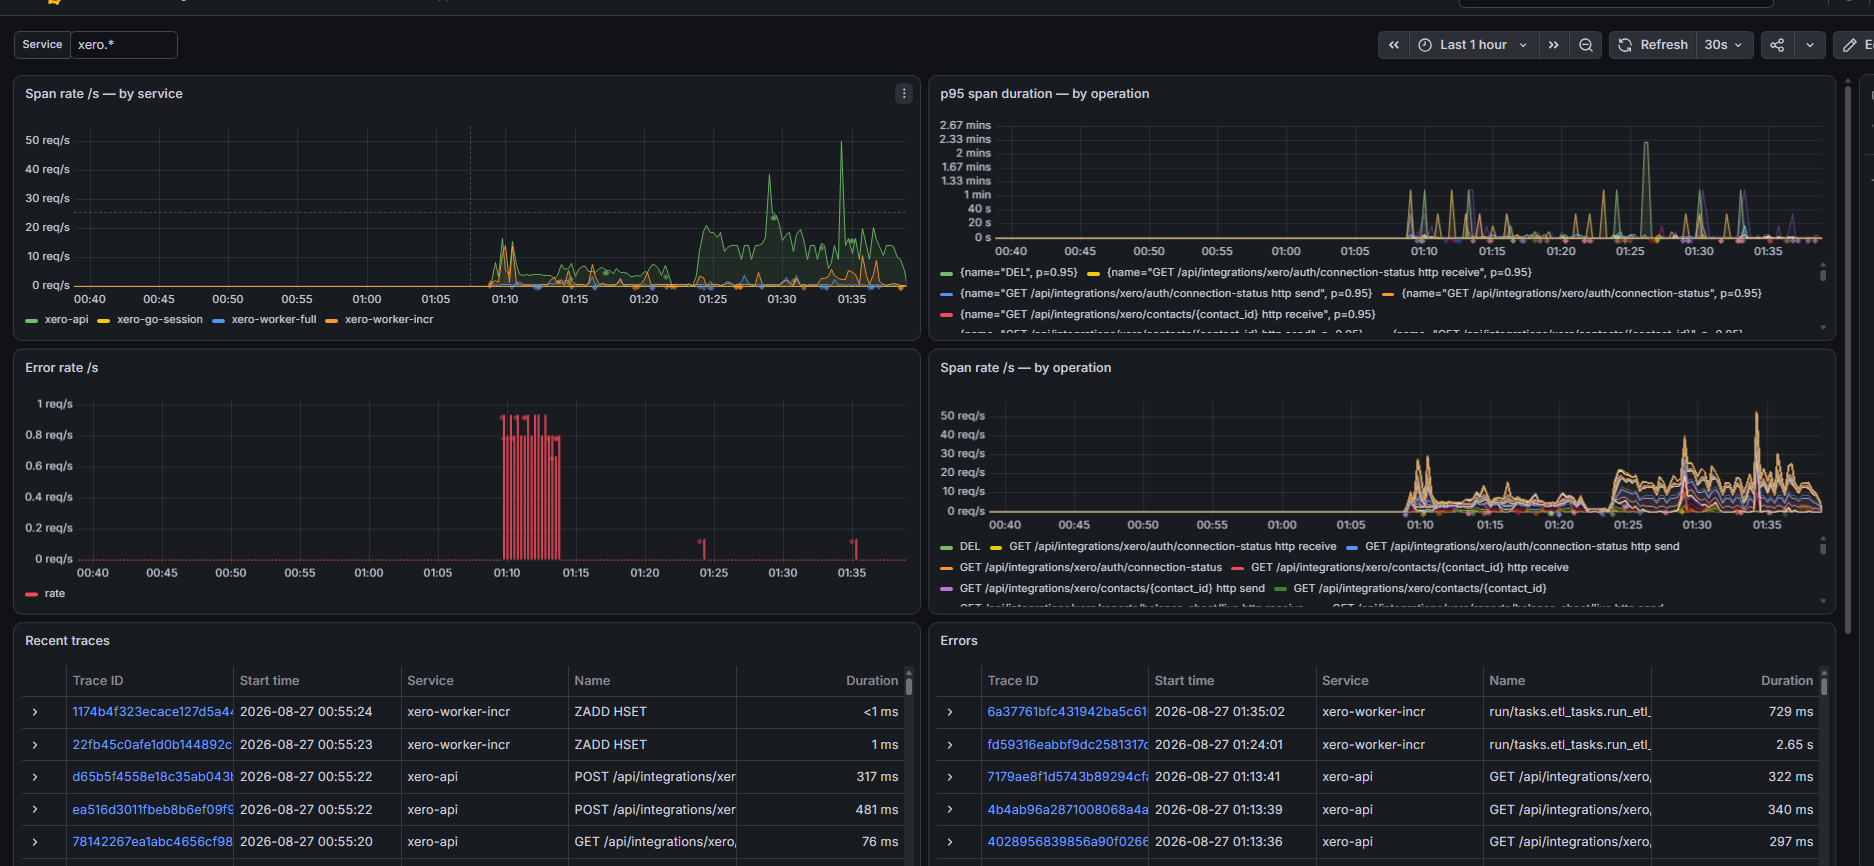Image resolution: width=1874 pixels, height=866 pixels.
Task: Sort Recent traces by Trace ID column
Action: 98,681
